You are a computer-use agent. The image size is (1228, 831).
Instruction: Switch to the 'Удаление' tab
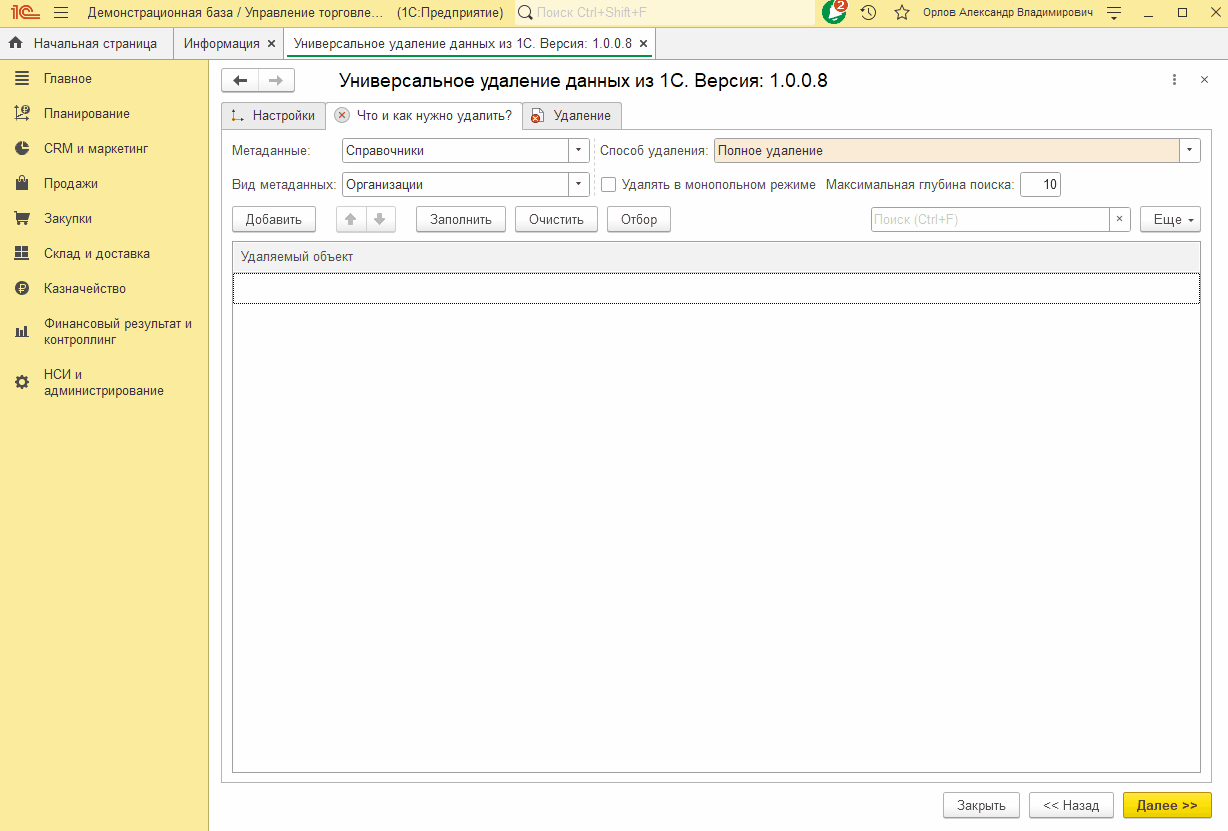572,116
